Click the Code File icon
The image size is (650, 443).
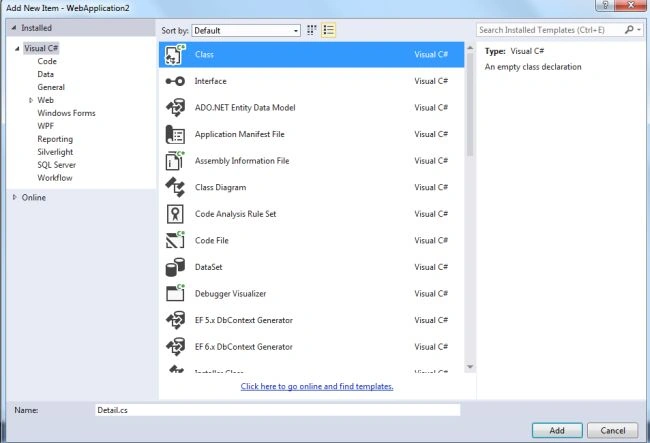pos(175,240)
